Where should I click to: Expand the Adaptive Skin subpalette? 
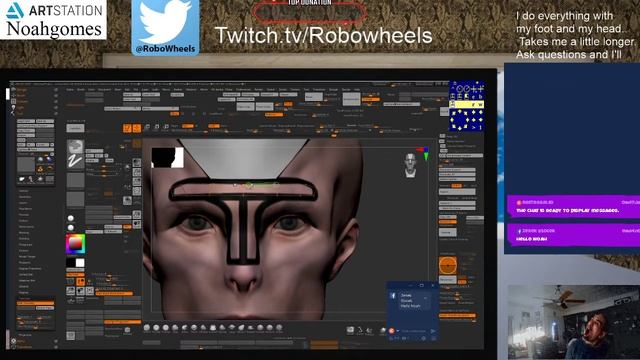tap(27, 280)
